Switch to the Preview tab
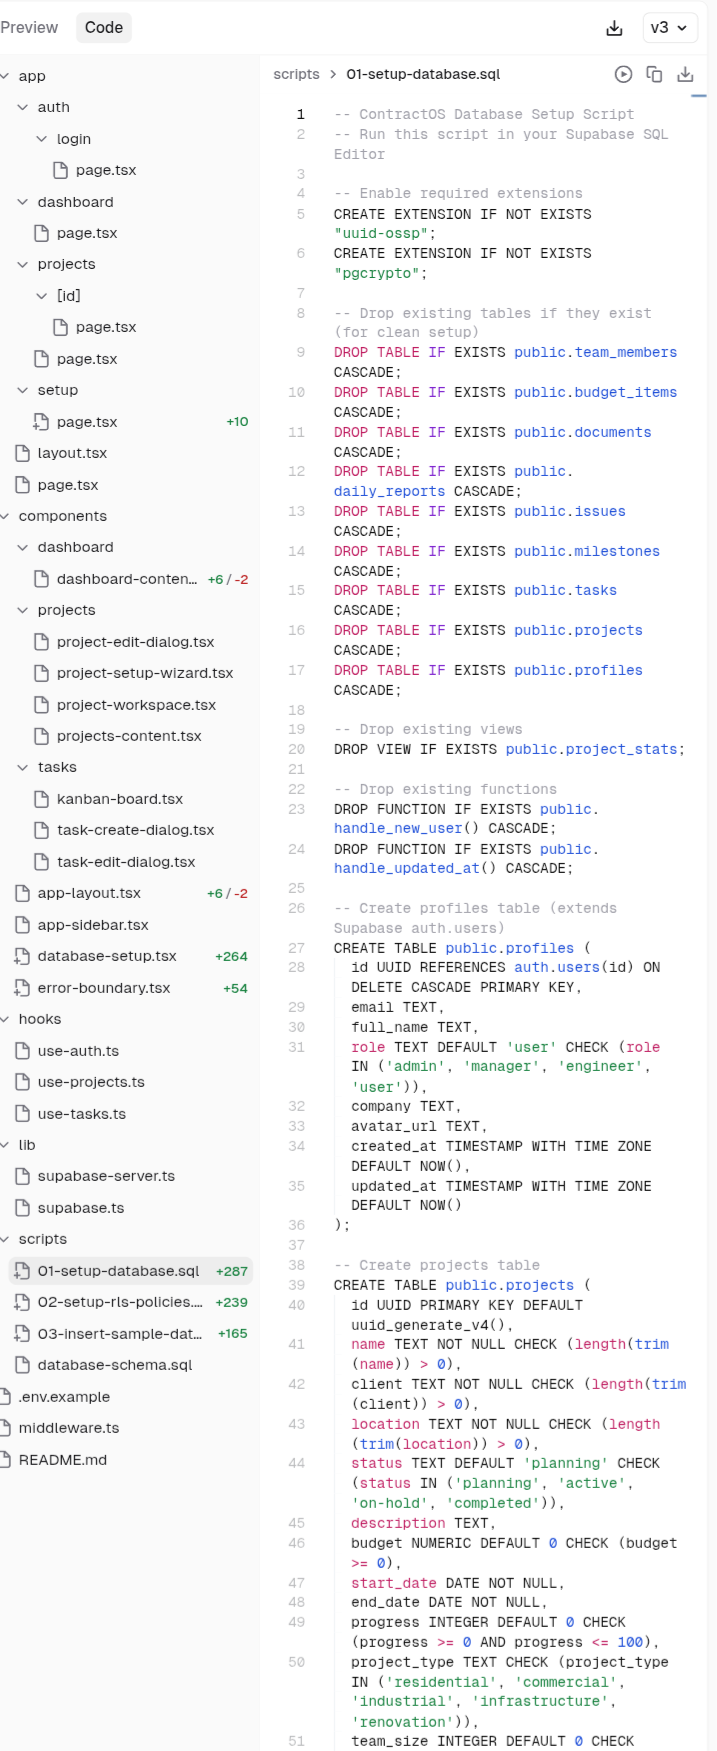Screen dimensions: 717x1751 (x=29, y=28)
